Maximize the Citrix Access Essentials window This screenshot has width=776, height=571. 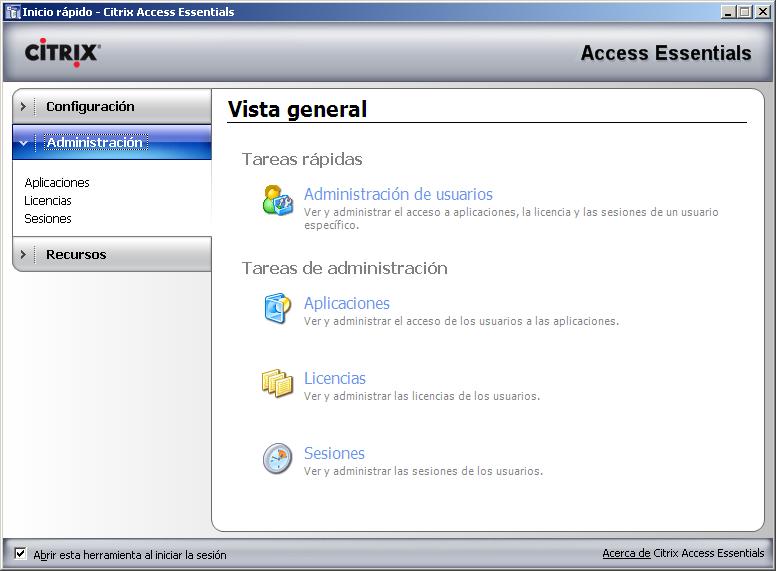coord(744,12)
